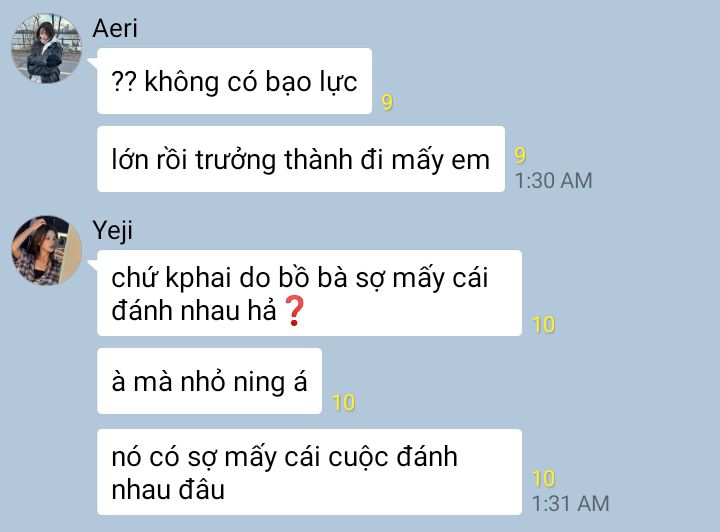This screenshot has width=720, height=532.
Task: Click the word 'ning' in Yeji's message
Action: click(259, 383)
